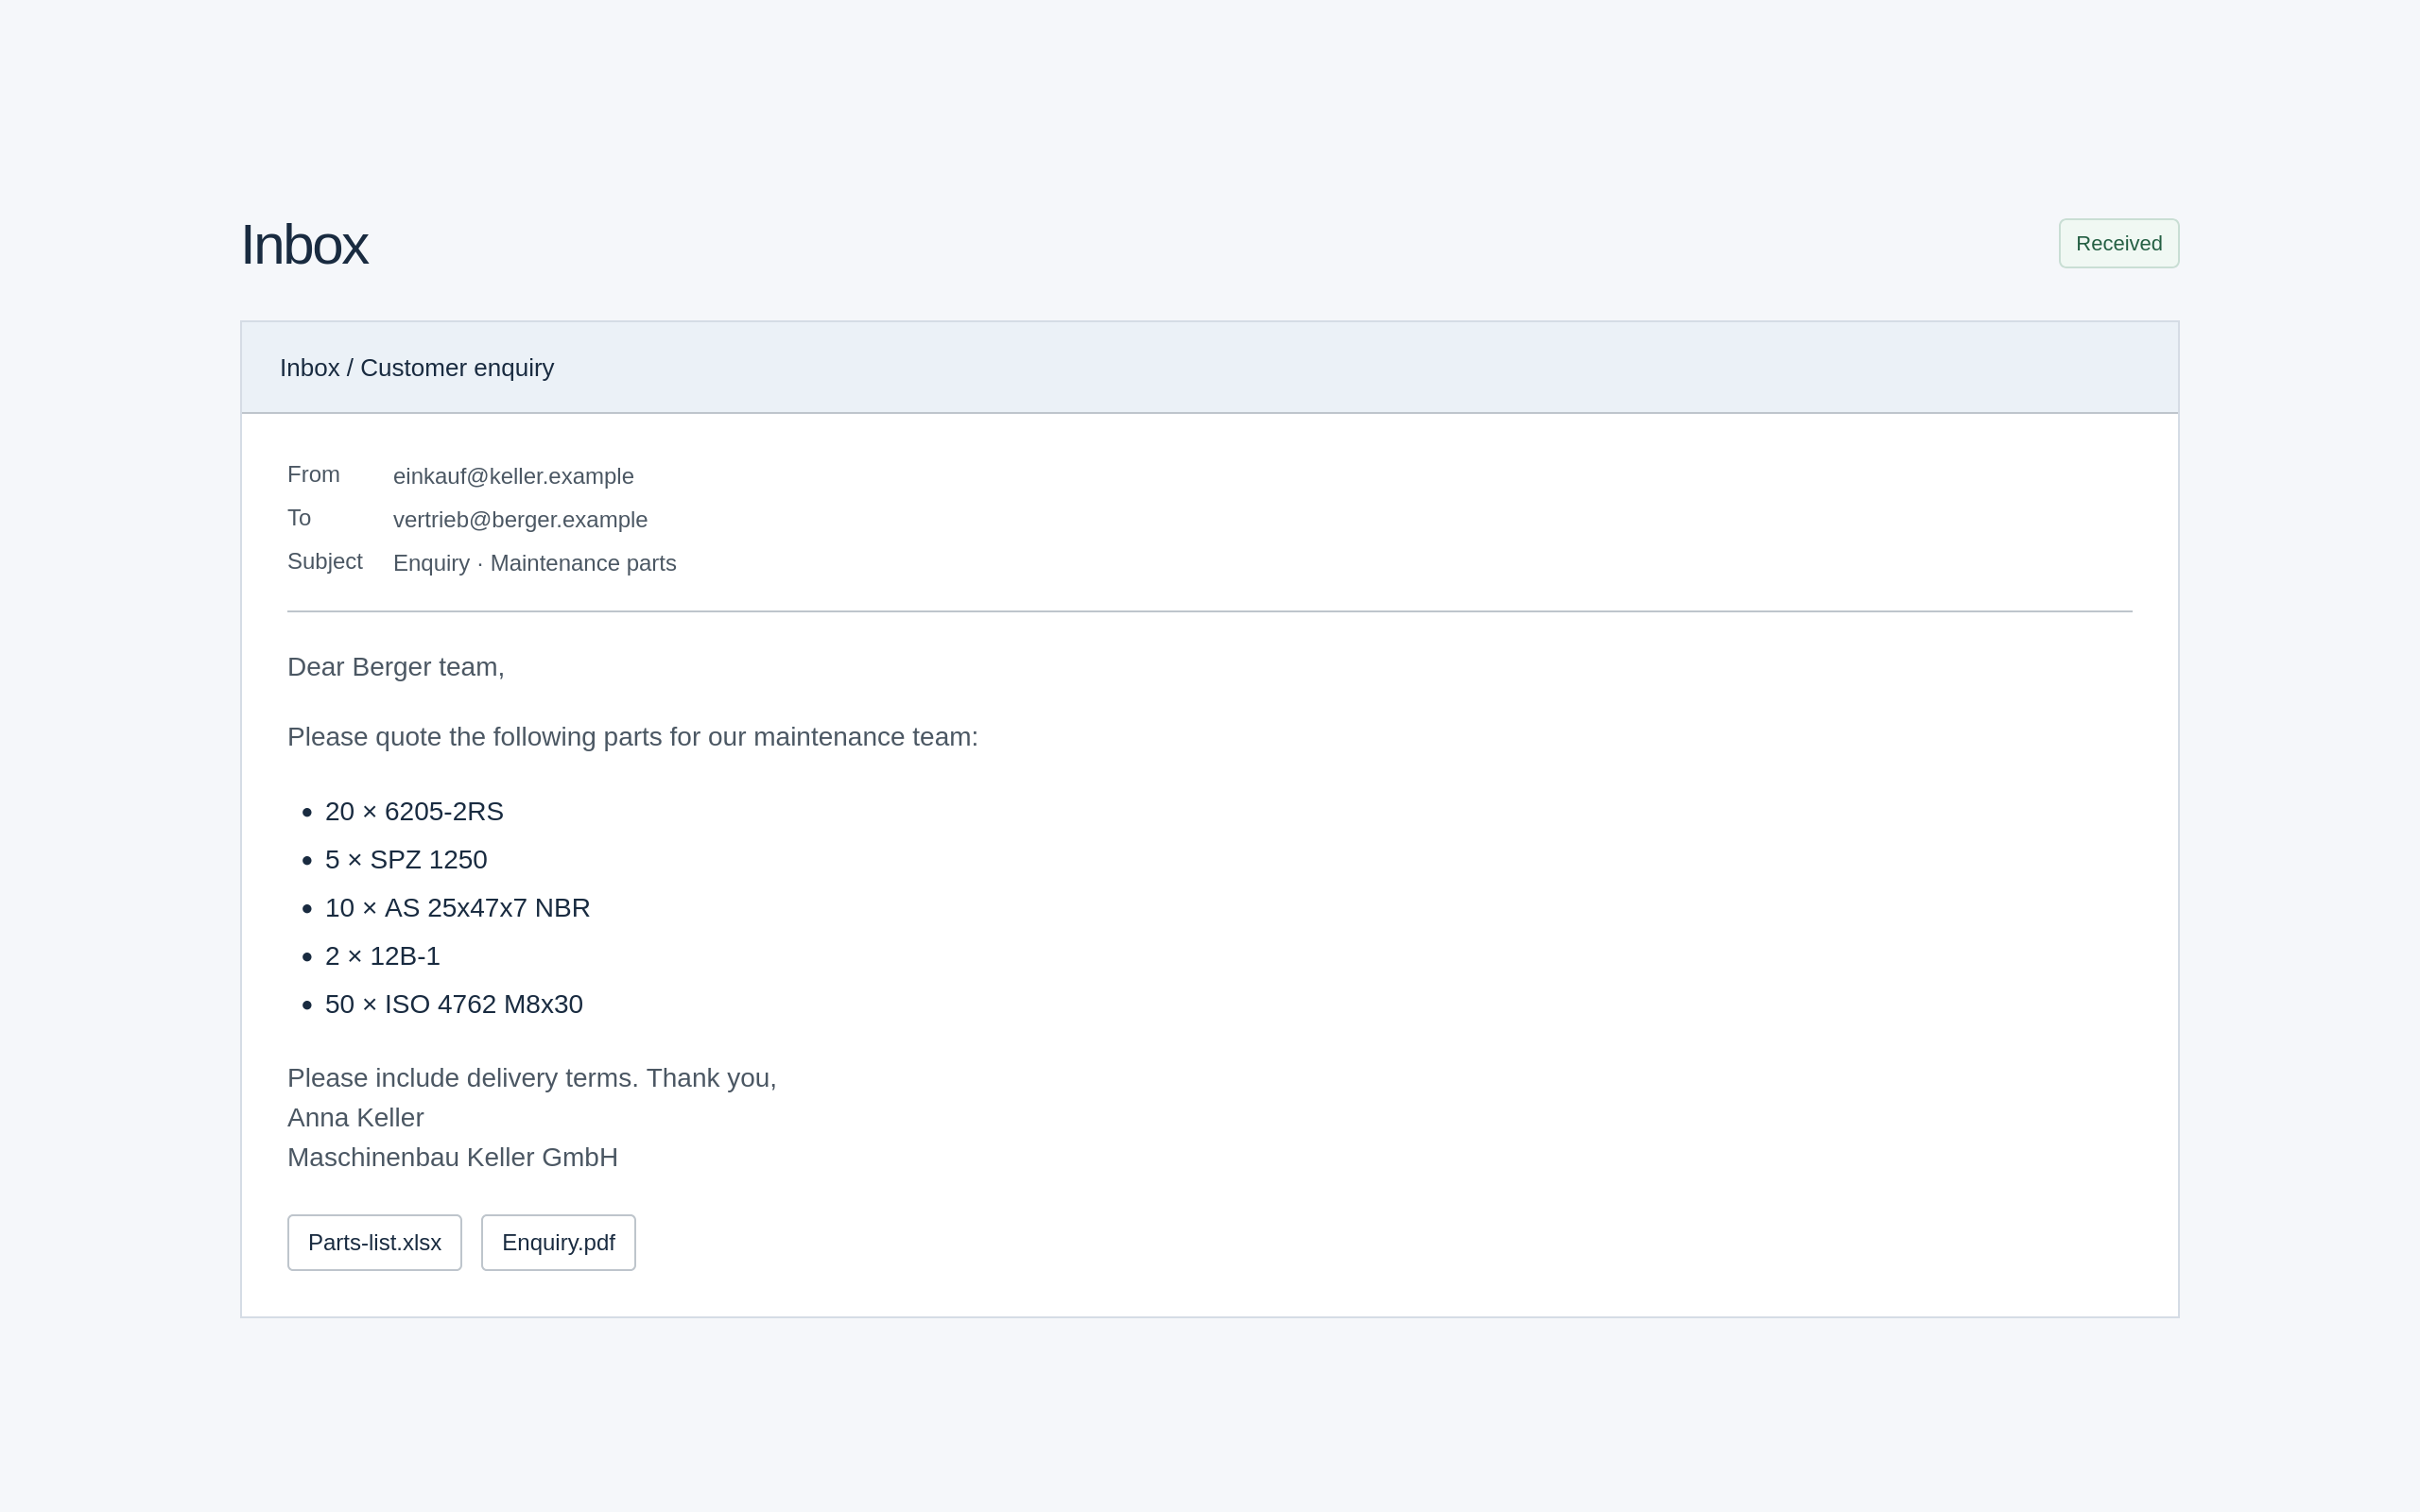Click the To field label
2420x1512 pixels.
click(x=299, y=518)
